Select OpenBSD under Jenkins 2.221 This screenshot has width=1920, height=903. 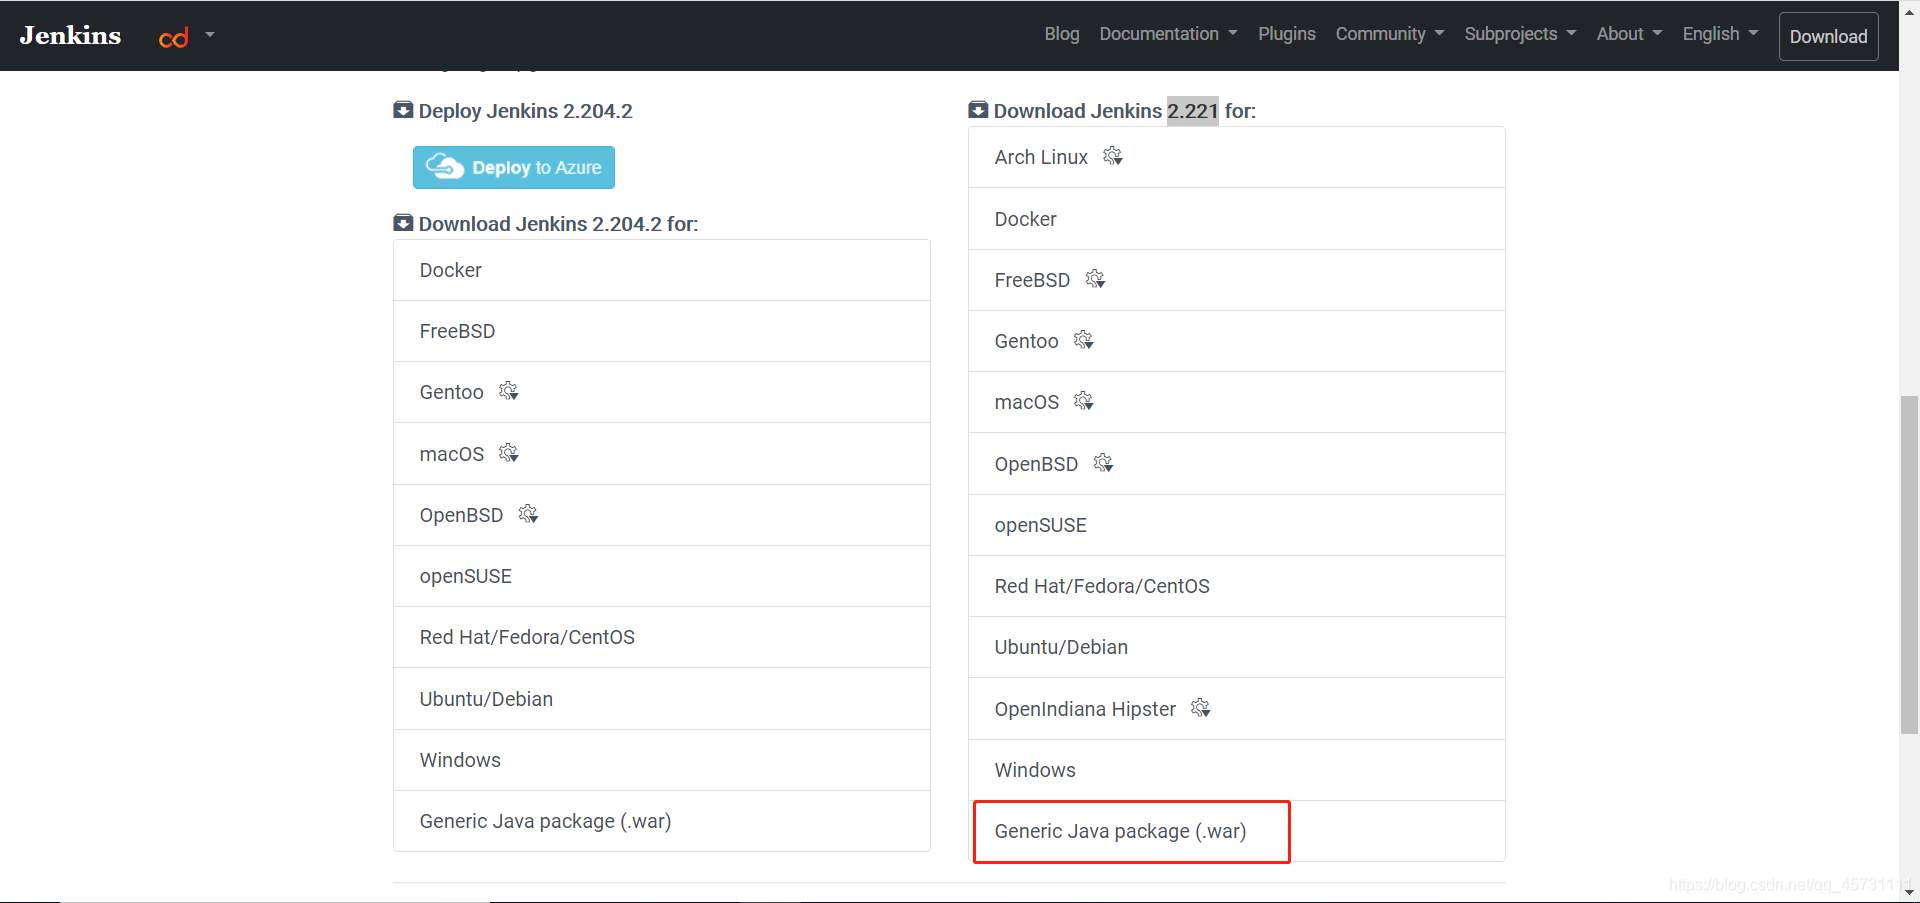coord(1237,464)
